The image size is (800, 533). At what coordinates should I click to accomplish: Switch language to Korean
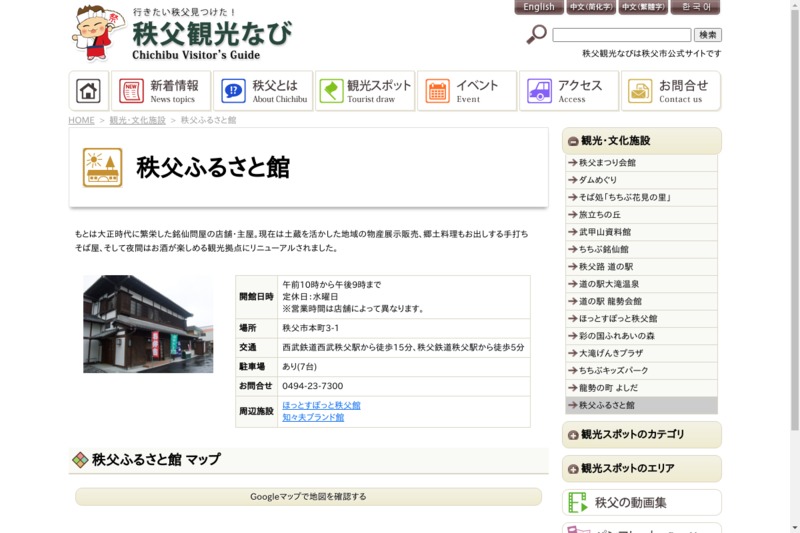695,7
